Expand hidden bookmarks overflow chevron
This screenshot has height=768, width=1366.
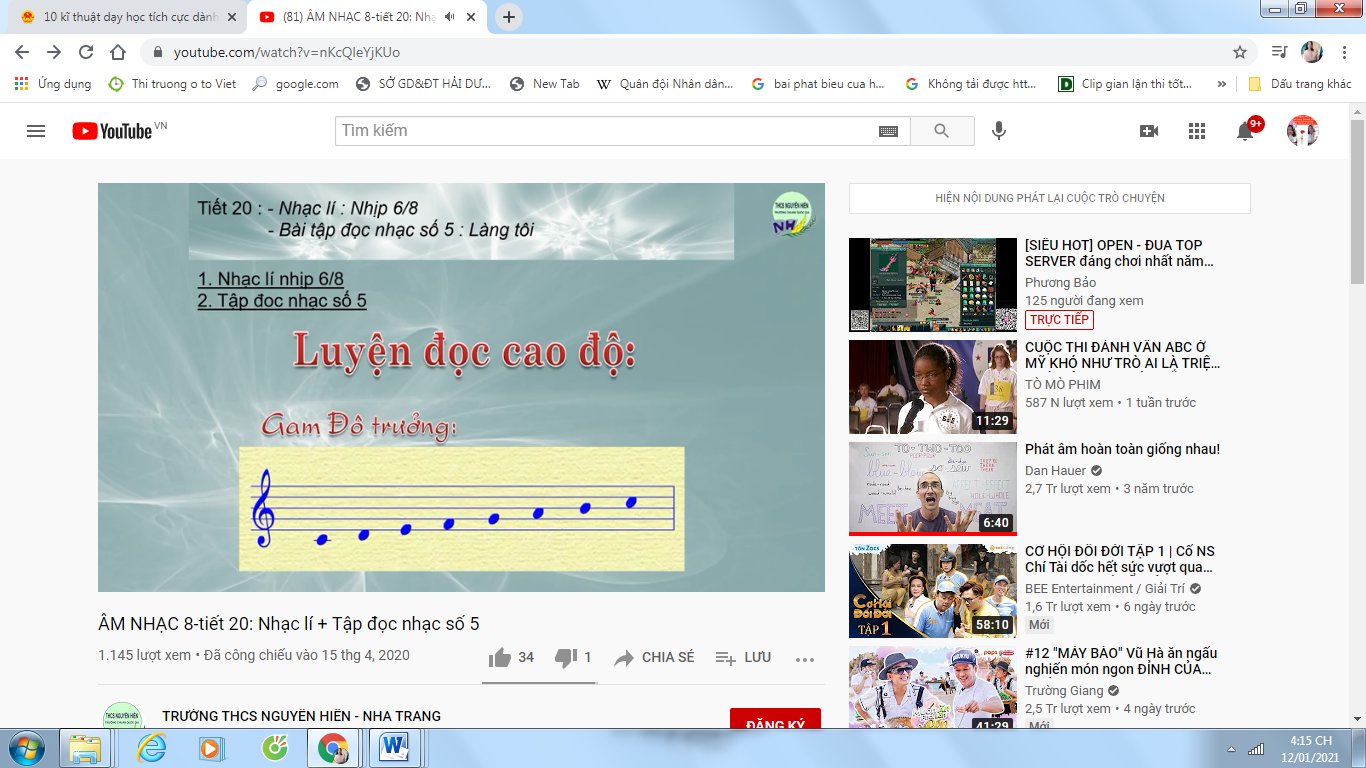(x=1221, y=84)
